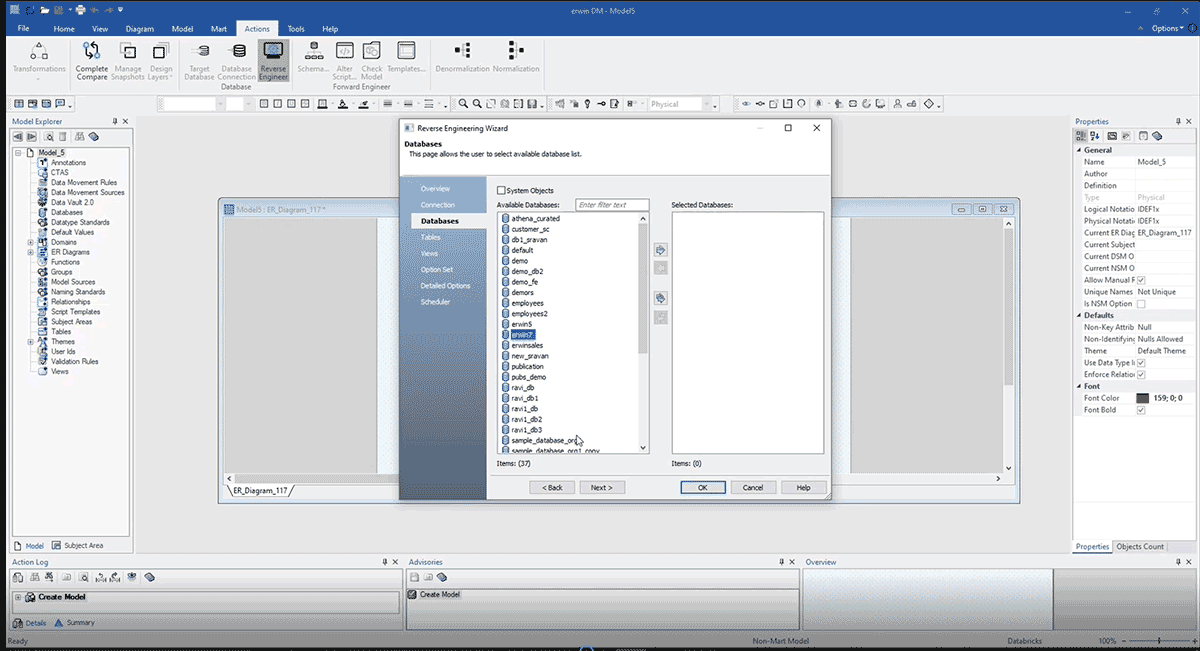Click the database filter text field
The image size is (1200, 651).
pyautogui.click(x=612, y=205)
